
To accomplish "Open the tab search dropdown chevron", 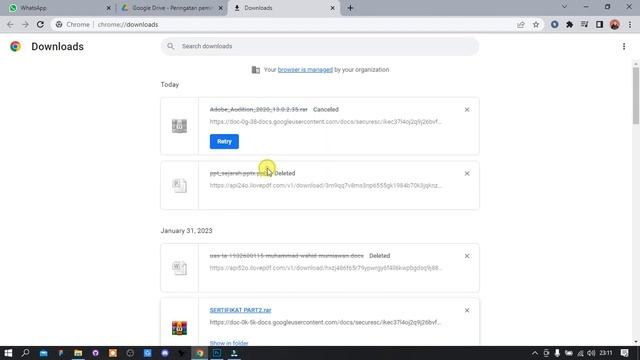I will tap(564, 7).
